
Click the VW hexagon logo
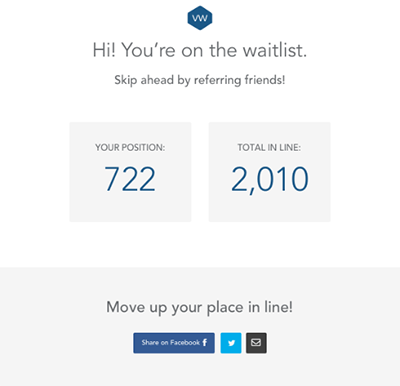tap(200, 18)
